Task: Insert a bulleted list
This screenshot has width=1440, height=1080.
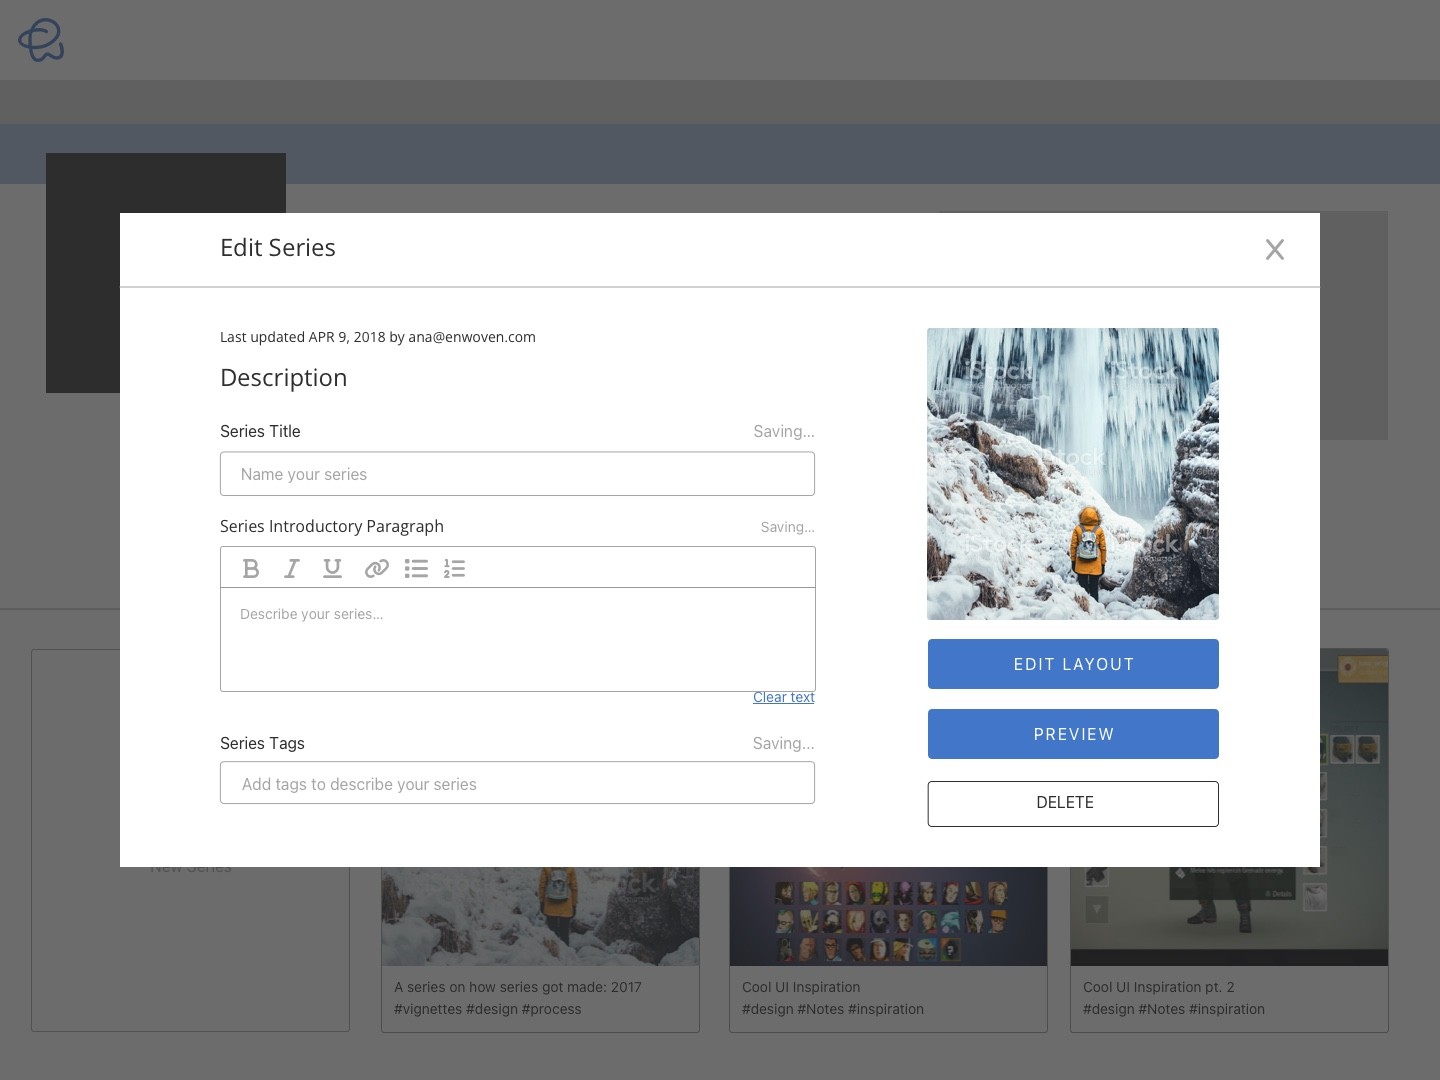Action: coord(416,569)
